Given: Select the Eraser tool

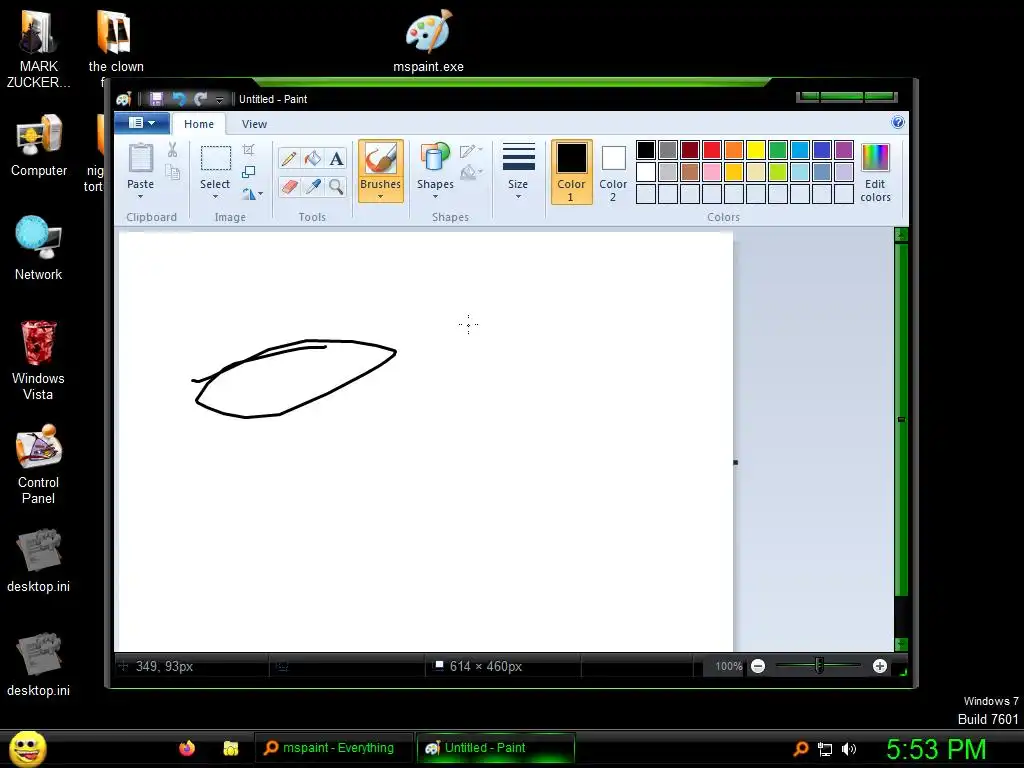Looking at the screenshot, I should coord(289,187).
